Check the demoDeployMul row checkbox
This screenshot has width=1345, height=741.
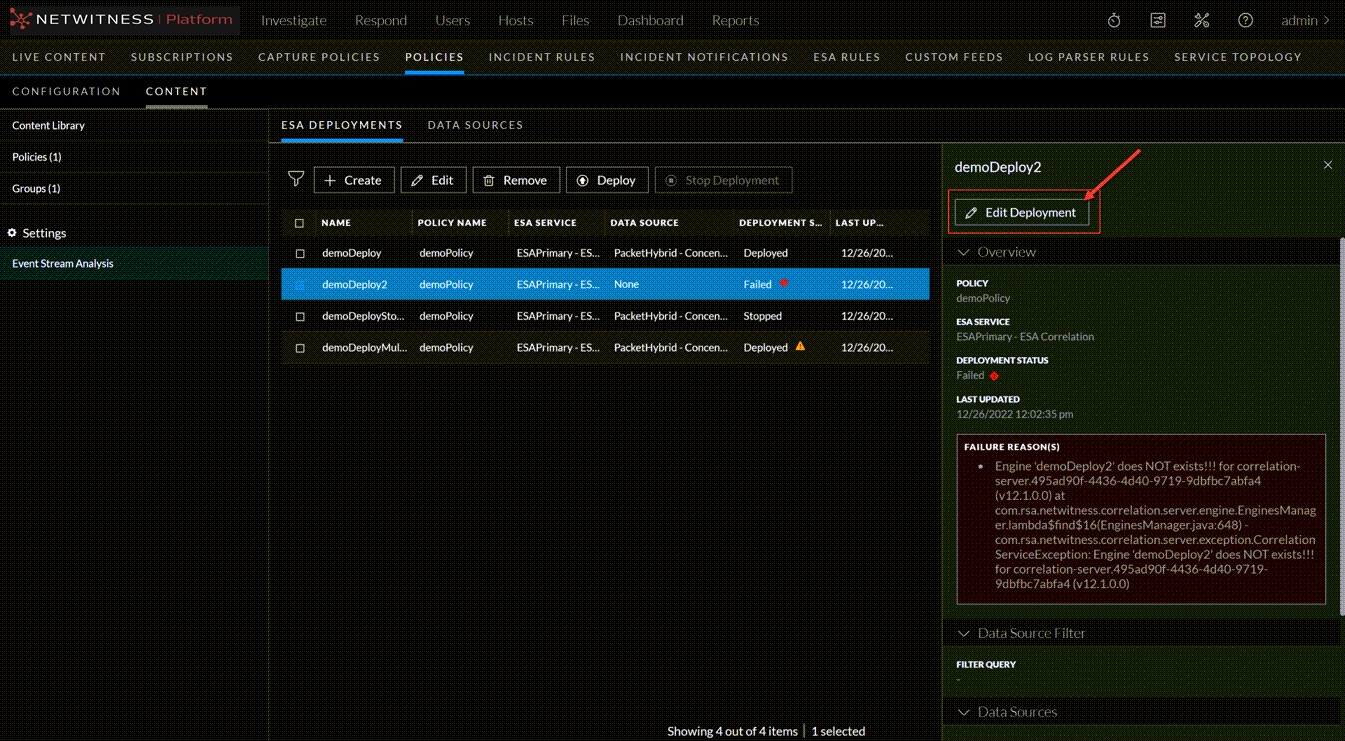[300, 348]
